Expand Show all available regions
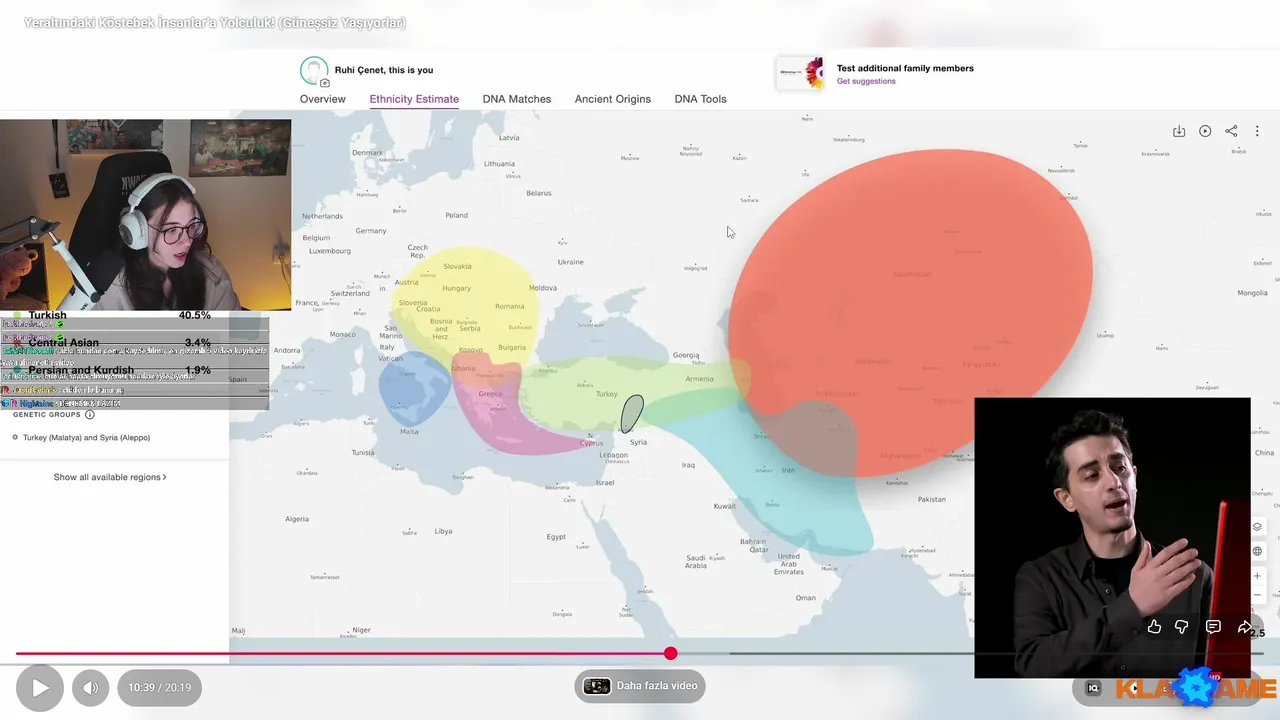 click(x=110, y=477)
